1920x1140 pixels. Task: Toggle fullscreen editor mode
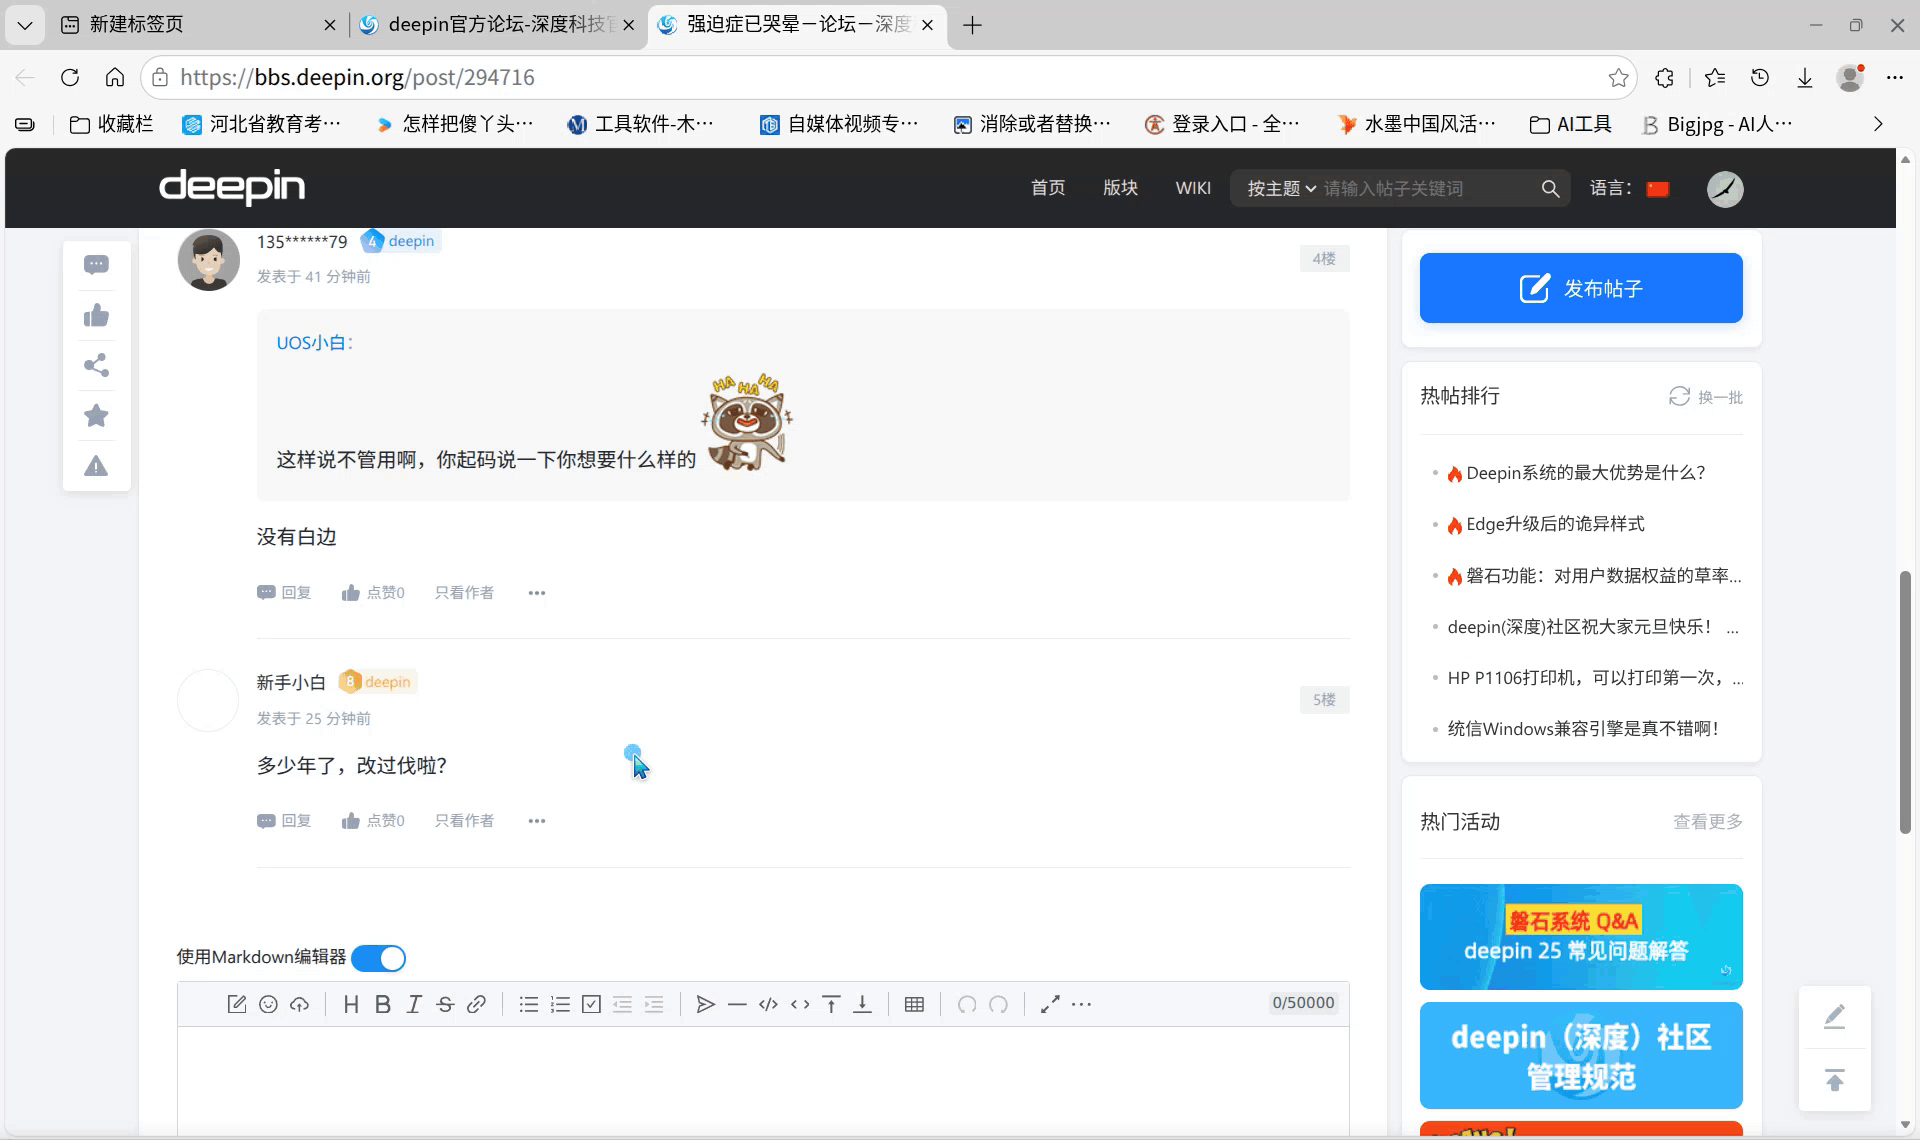[x=1050, y=1004]
